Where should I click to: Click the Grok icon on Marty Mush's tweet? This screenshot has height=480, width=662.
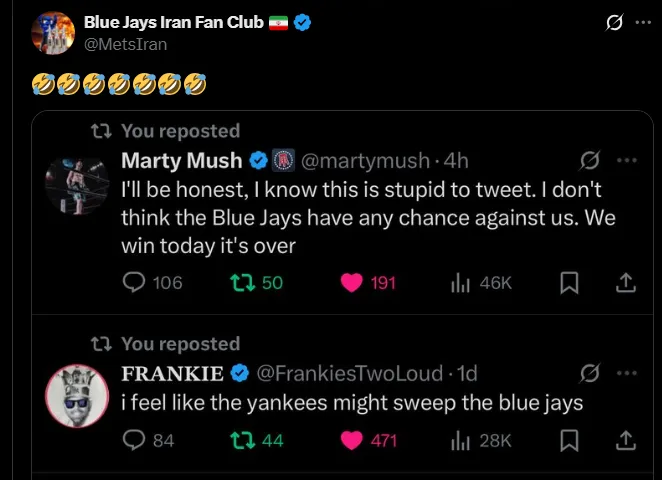coord(590,160)
